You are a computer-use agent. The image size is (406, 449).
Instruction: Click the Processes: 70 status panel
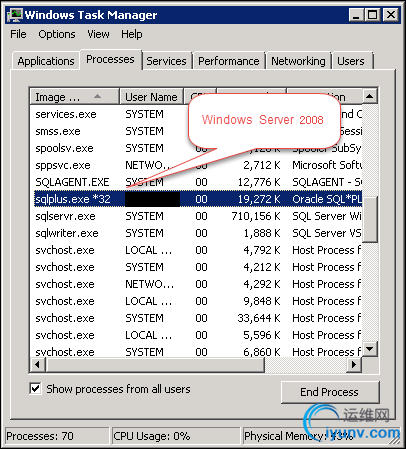click(x=57, y=436)
